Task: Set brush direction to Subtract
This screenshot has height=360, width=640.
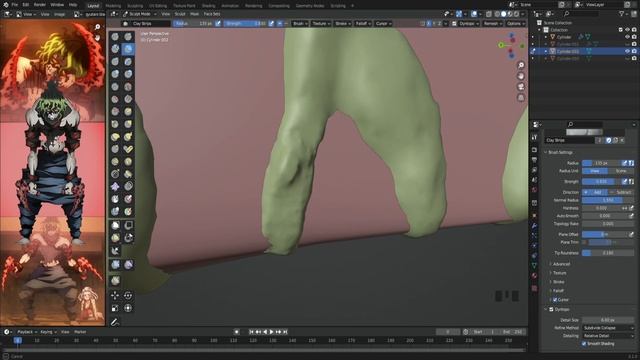Action: coord(621,192)
